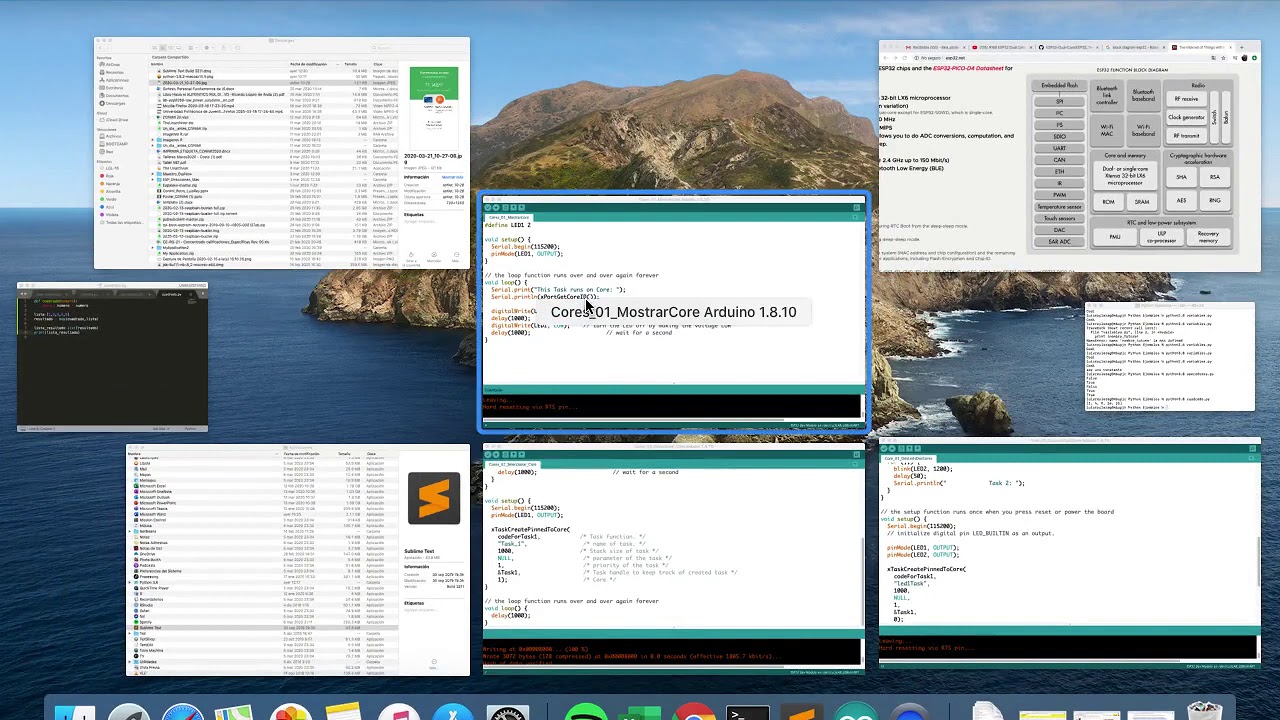Open Safari from the Dock
The image size is (1280, 720).
tap(183, 713)
